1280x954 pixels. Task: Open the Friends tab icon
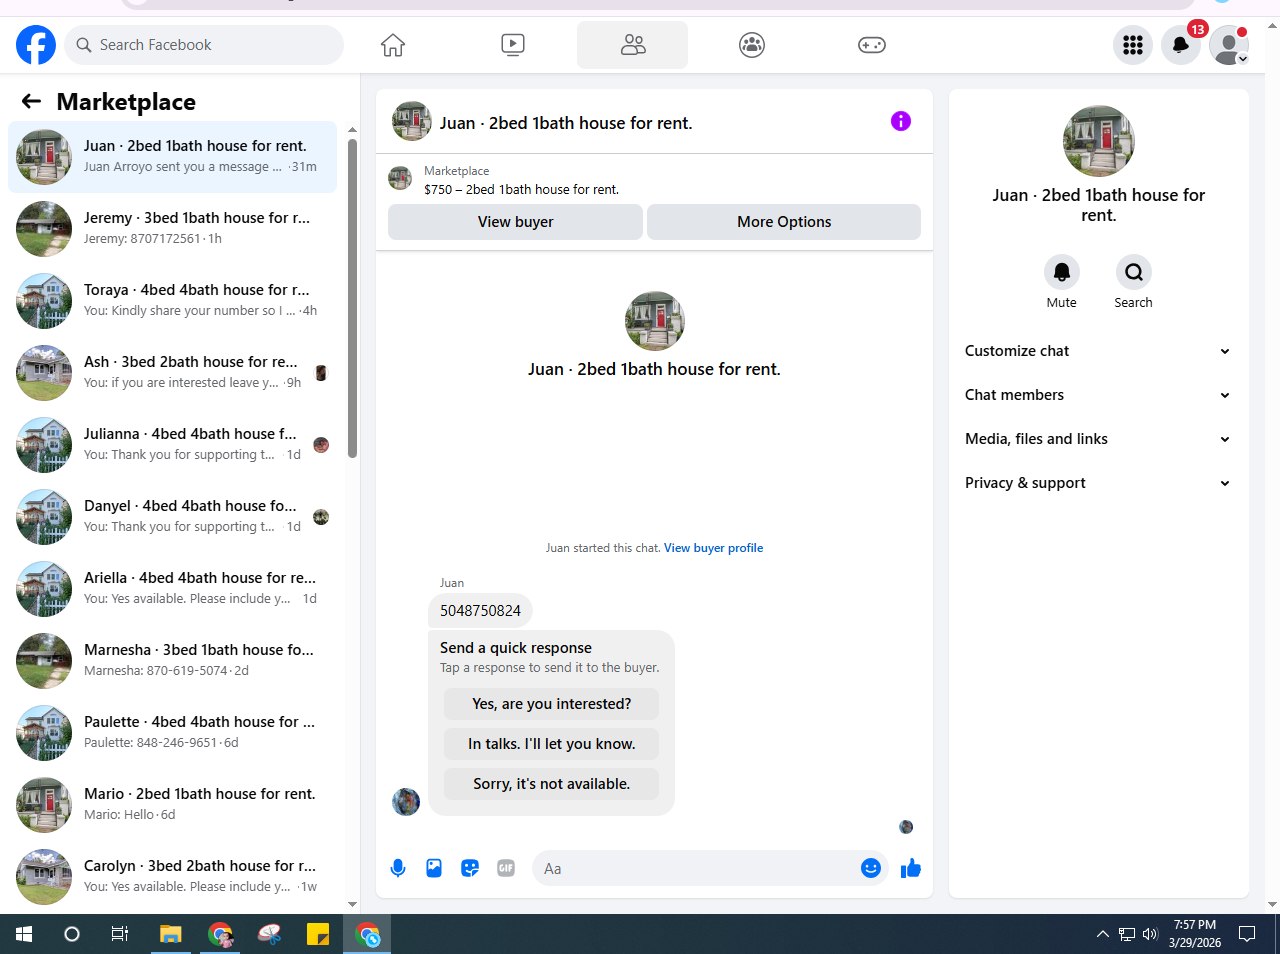pos(633,45)
